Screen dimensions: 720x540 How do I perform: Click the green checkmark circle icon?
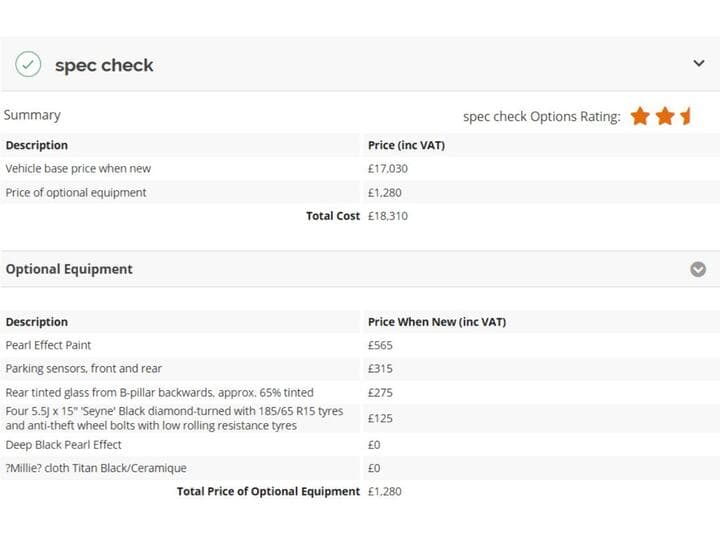[x=28, y=64]
